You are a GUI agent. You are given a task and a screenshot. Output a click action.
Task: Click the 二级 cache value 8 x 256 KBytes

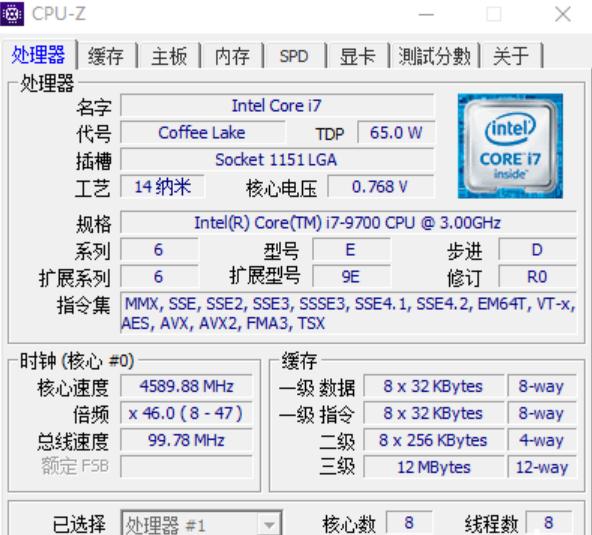[x=434, y=440]
